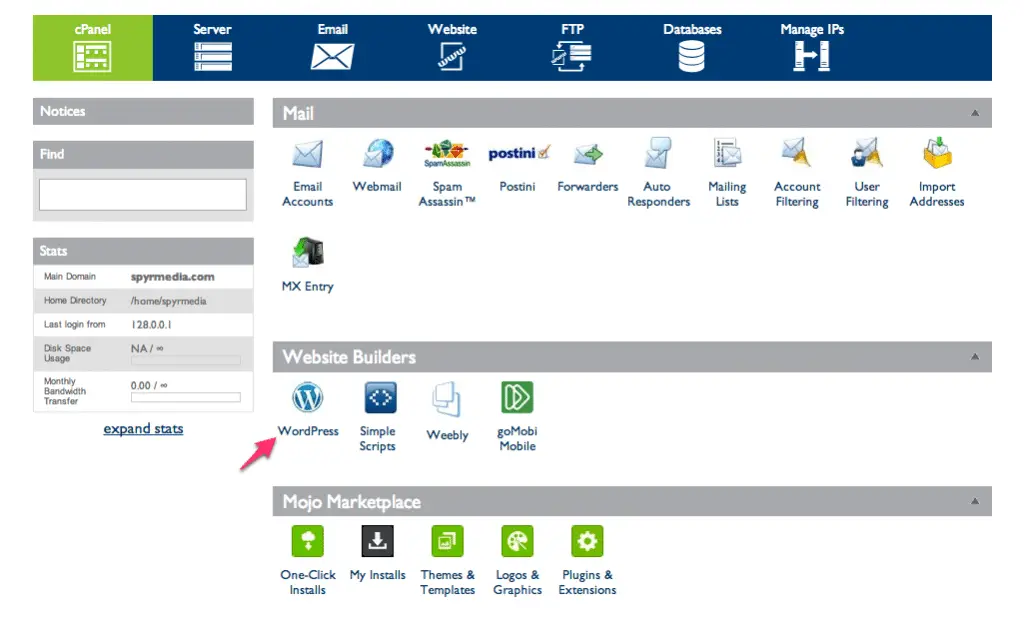Click the Stats panel header
1024x627 pixels.
pos(143,251)
